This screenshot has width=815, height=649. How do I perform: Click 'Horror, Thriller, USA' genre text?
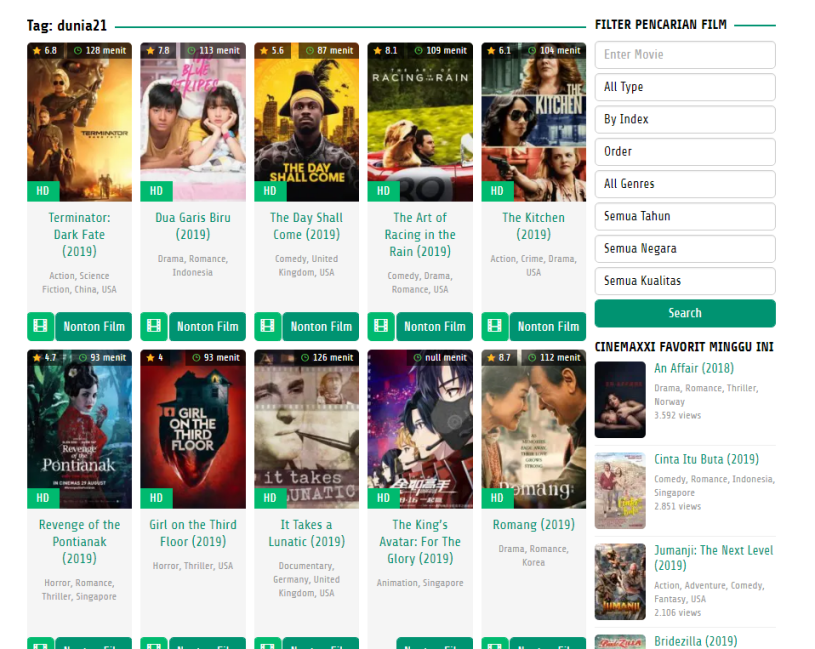193,566
